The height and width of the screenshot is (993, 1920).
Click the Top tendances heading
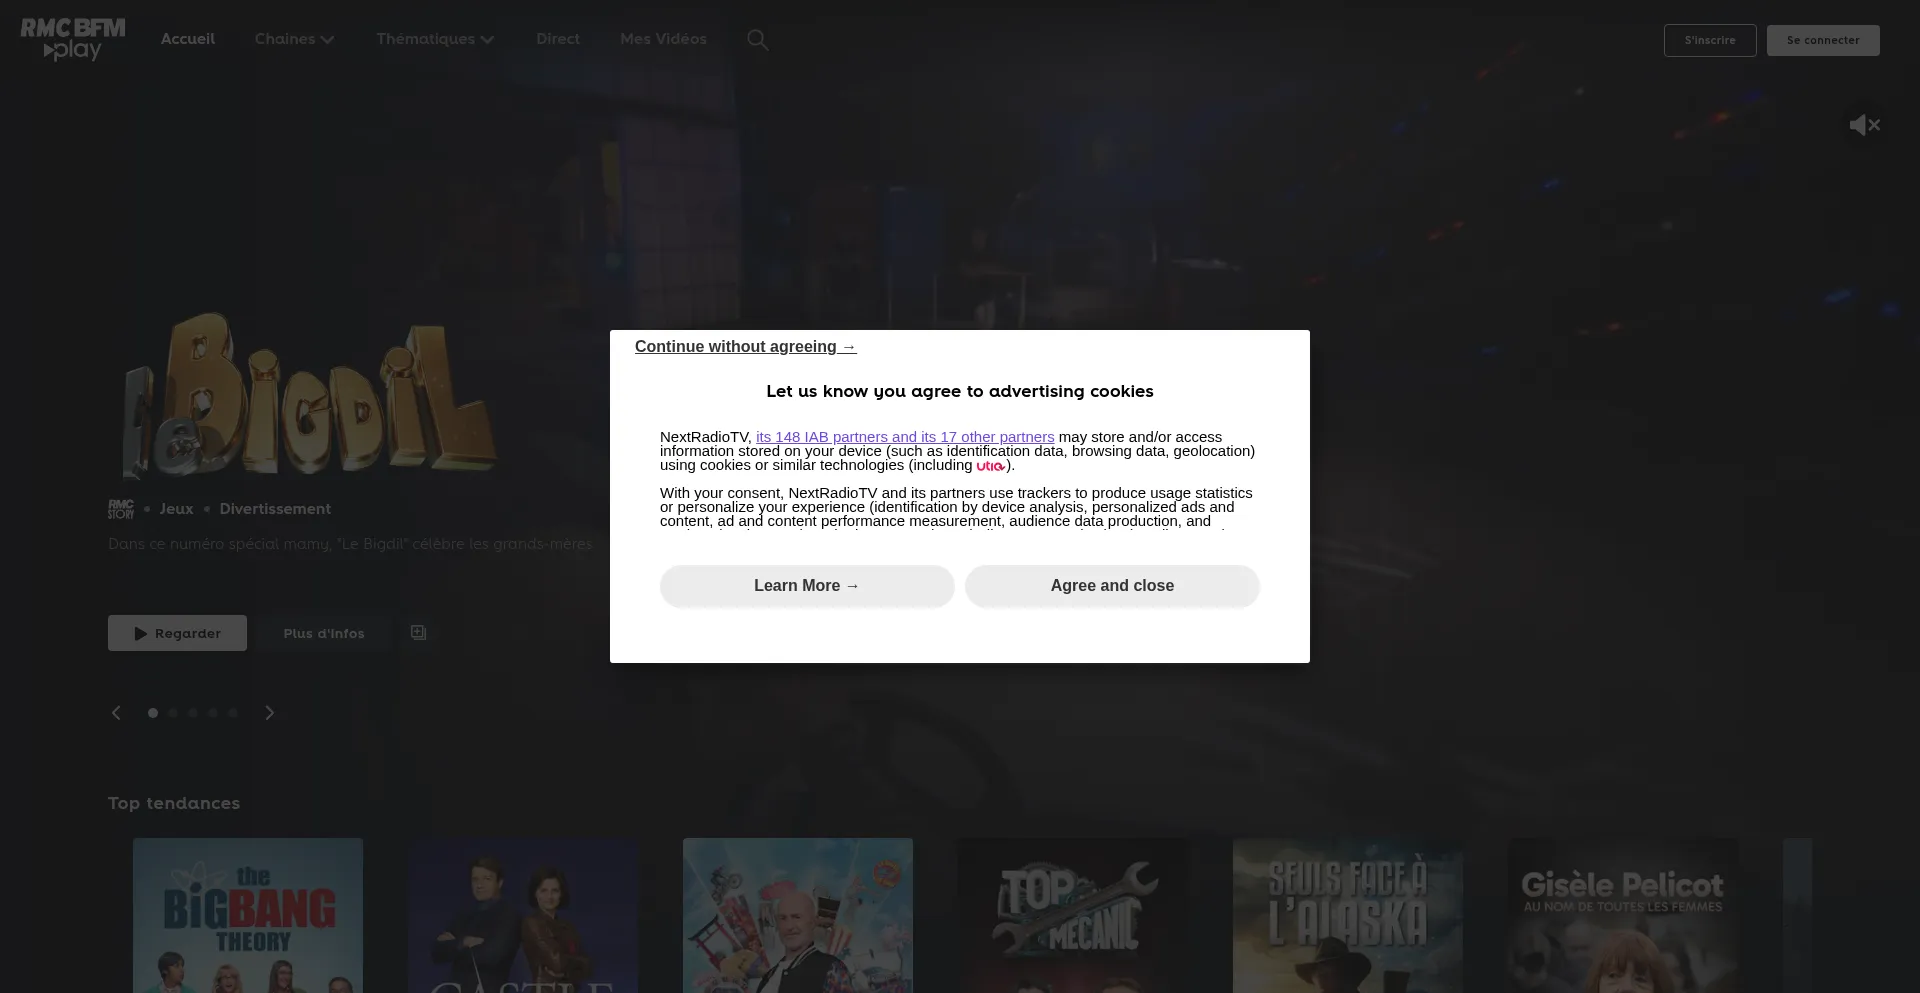174,803
